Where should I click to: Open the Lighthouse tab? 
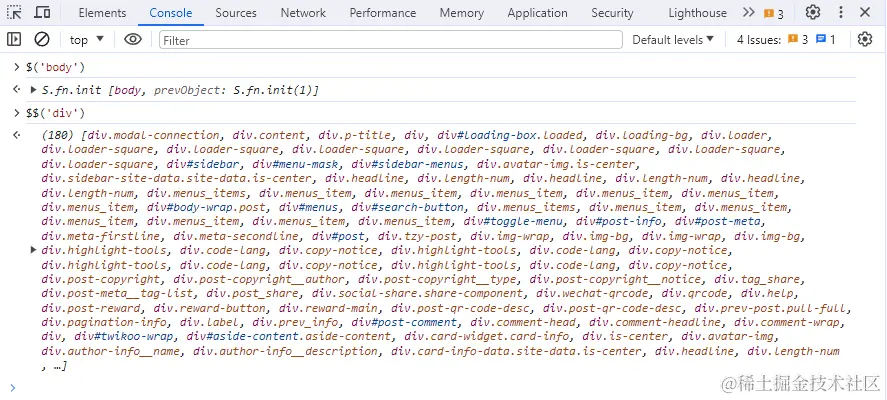[x=697, y=12]
